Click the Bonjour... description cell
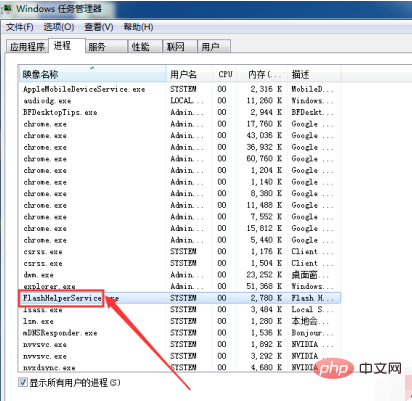Screen dimensions: 412x401 click(x=312, y=333)
